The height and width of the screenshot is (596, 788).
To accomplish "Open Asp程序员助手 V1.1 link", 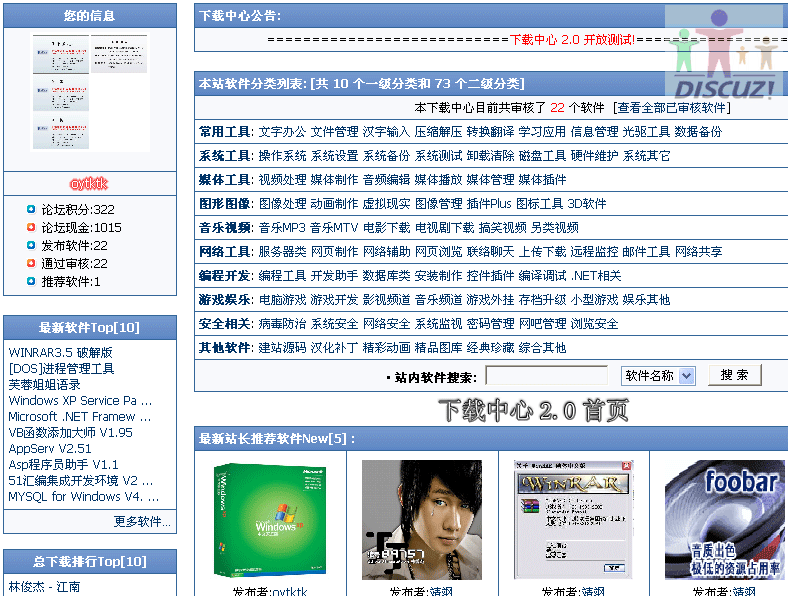I will pos(63,465).
